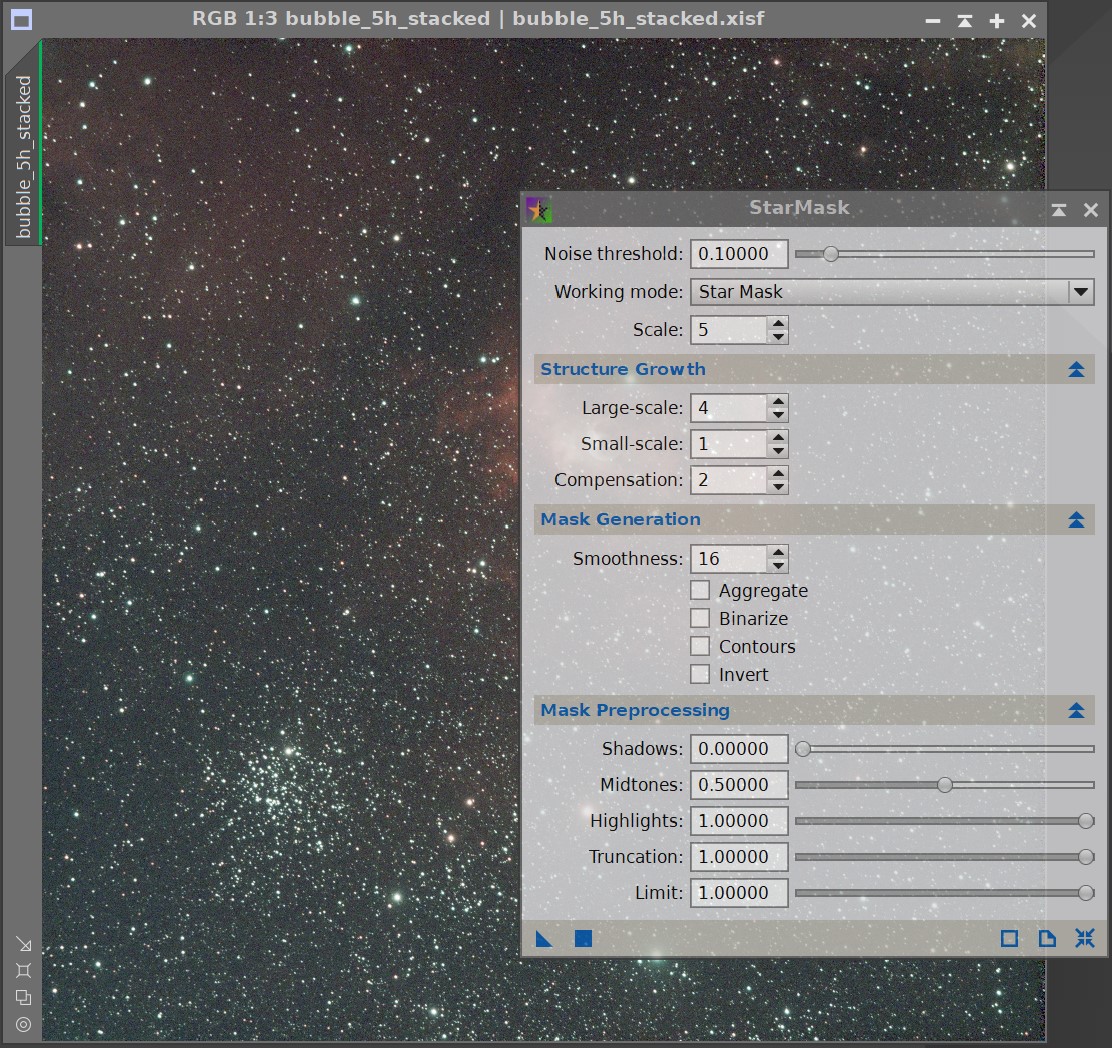Focus the Highlights value field
The height and width of the screenshot is (1048, 1112).
[x=739, y=821]
